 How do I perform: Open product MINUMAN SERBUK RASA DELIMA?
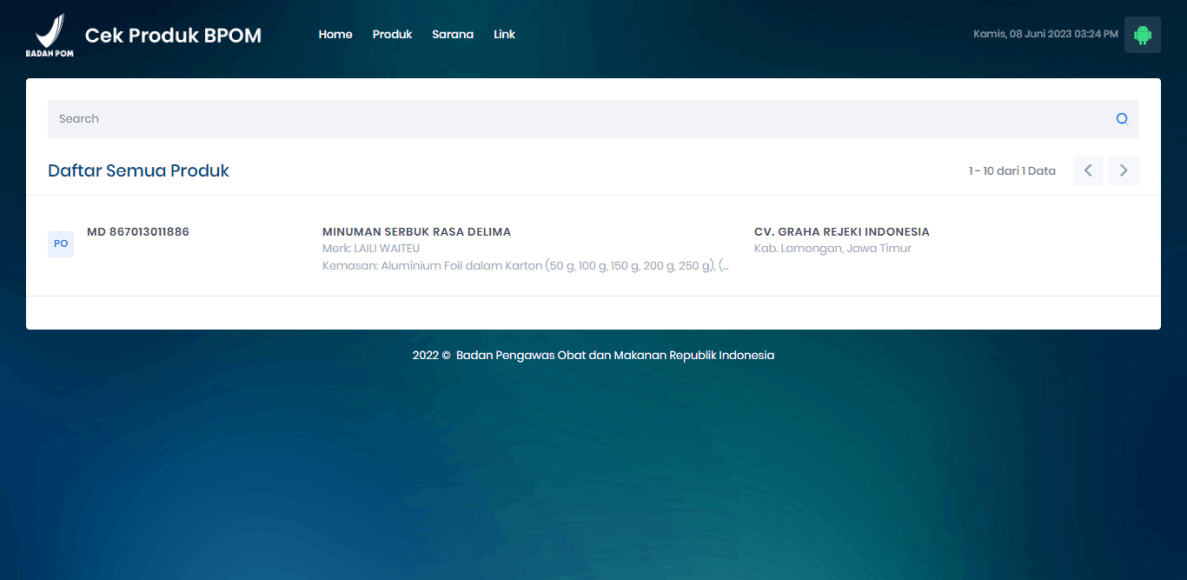point(416,232)
